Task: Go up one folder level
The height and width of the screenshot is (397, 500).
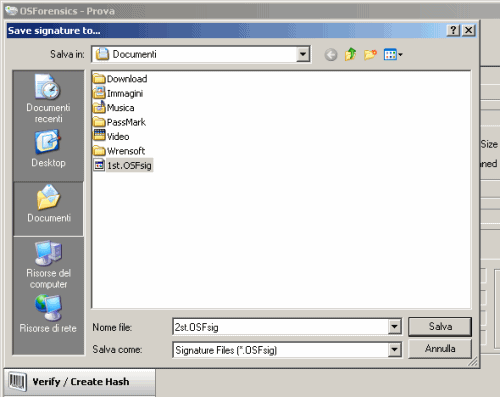Action: [x=350, y=54]
